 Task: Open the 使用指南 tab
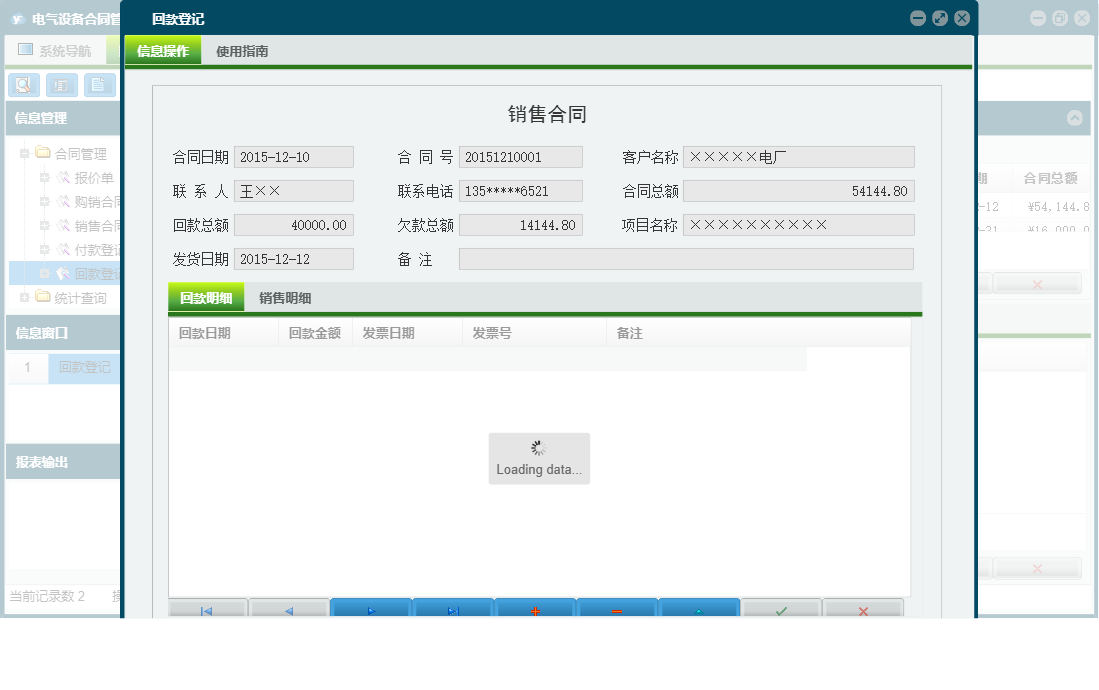pyautogui.click(x=243, y=50)
